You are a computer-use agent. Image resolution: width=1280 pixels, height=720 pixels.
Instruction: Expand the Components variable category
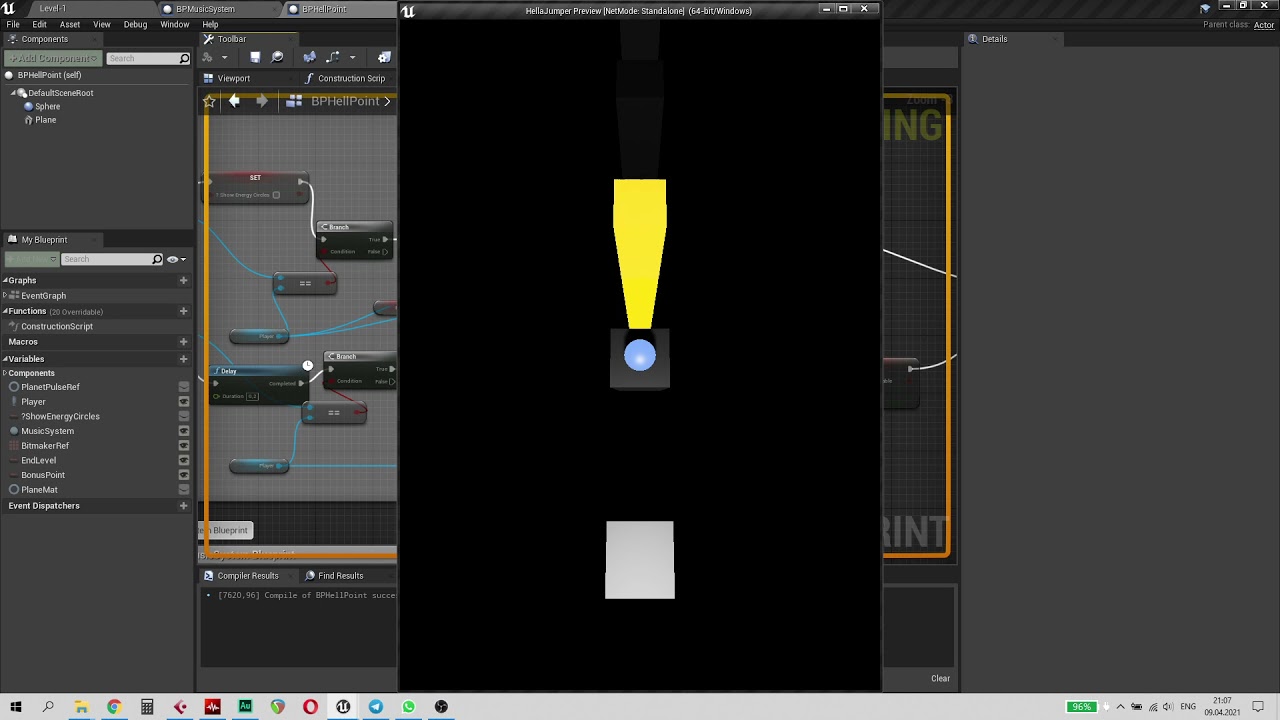click(x=5, y=373)
